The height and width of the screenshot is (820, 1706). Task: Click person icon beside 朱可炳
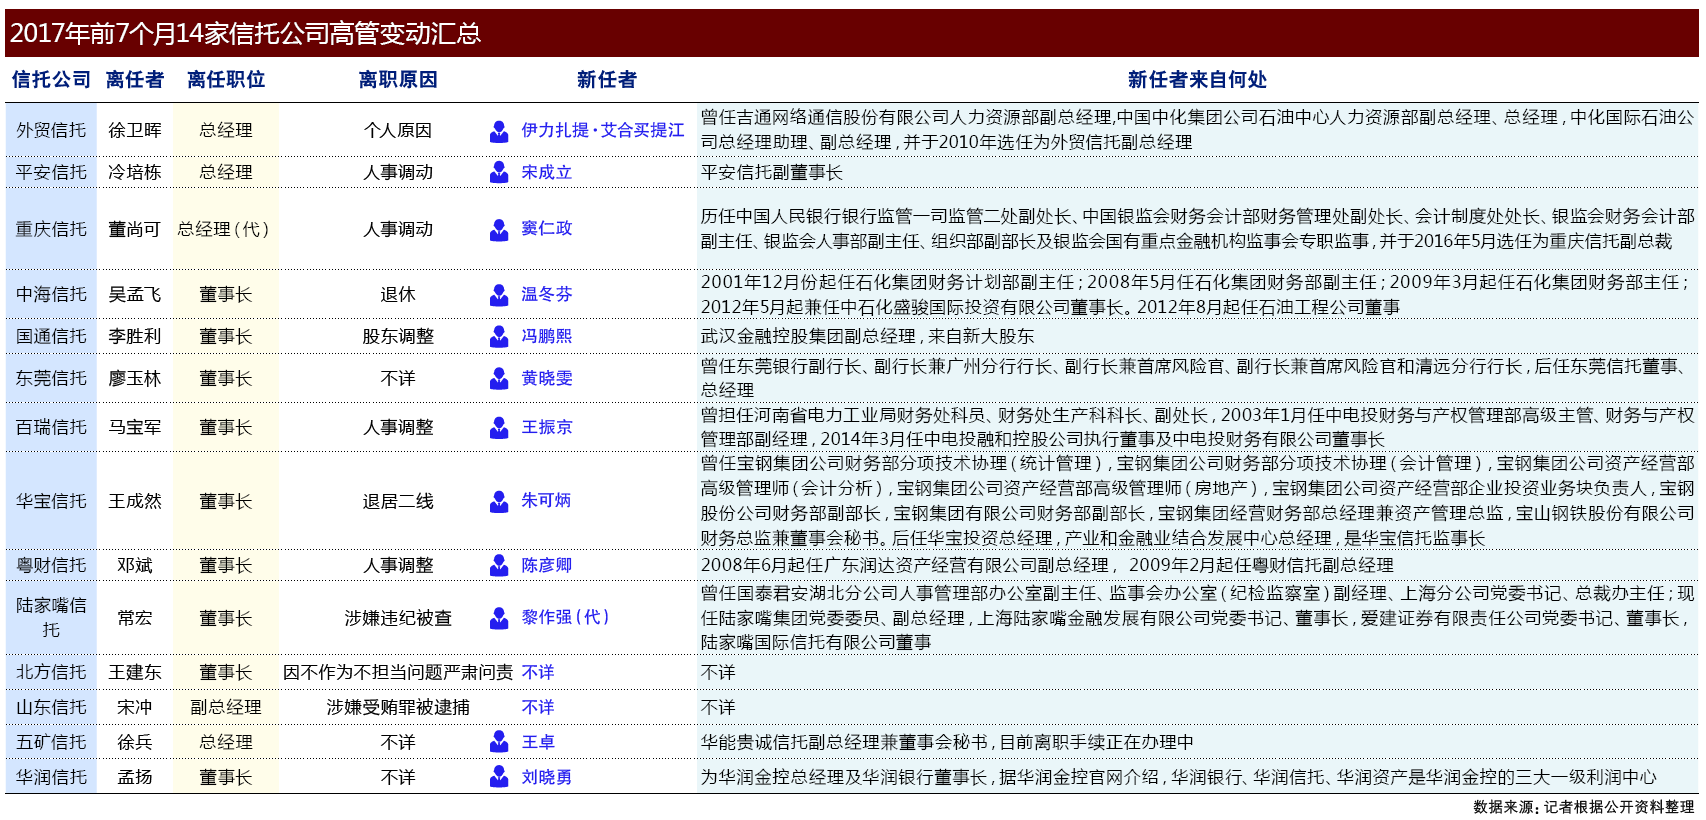pos(499,501)
